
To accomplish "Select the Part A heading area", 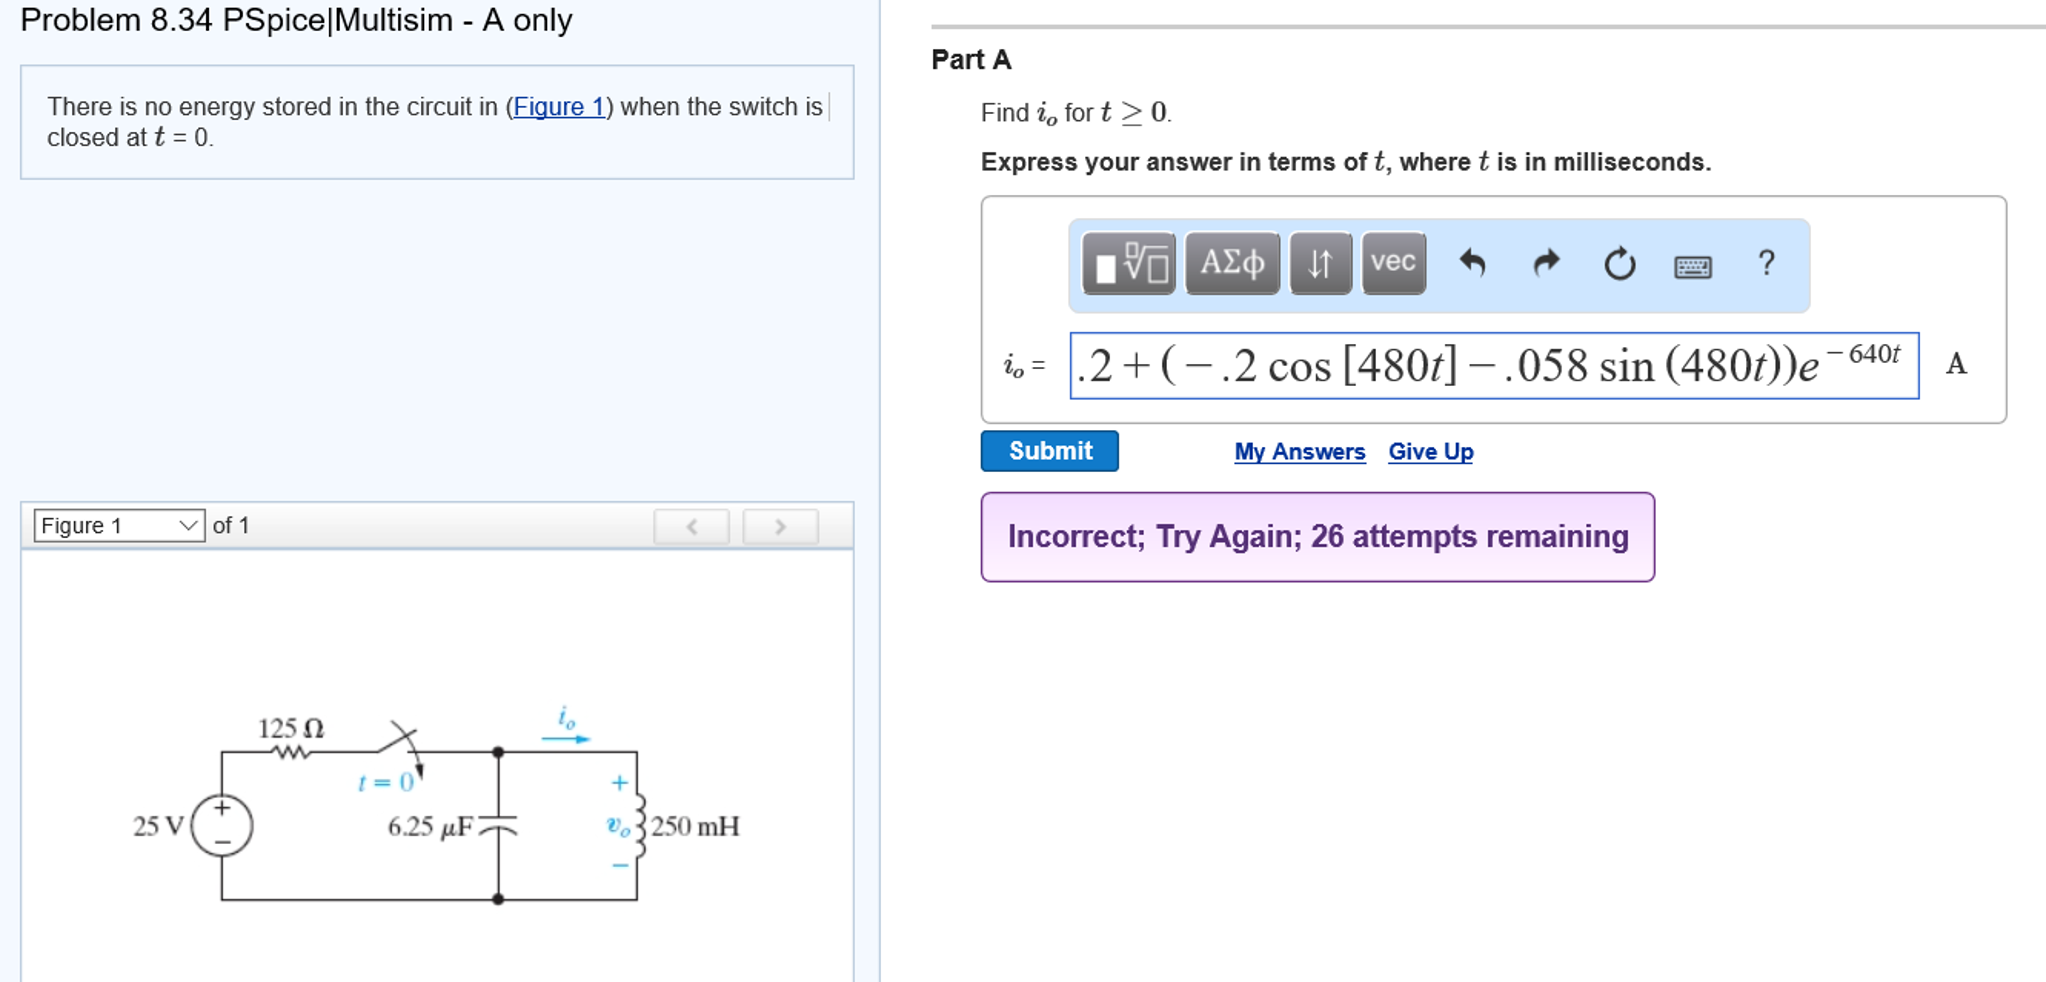I will click(970, 59).
